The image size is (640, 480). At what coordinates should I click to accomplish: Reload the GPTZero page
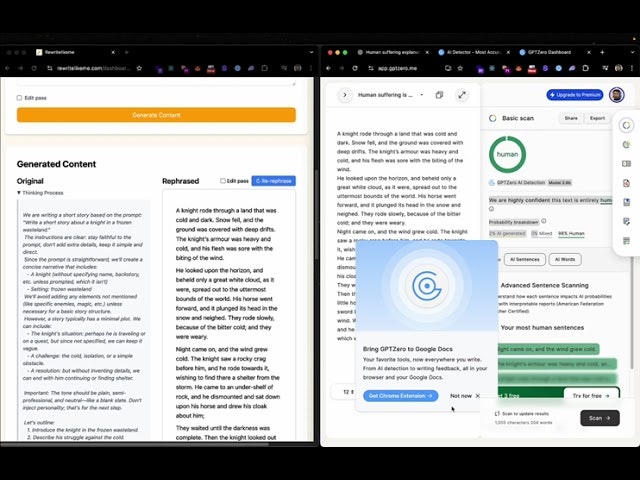(x=355, y=68)
